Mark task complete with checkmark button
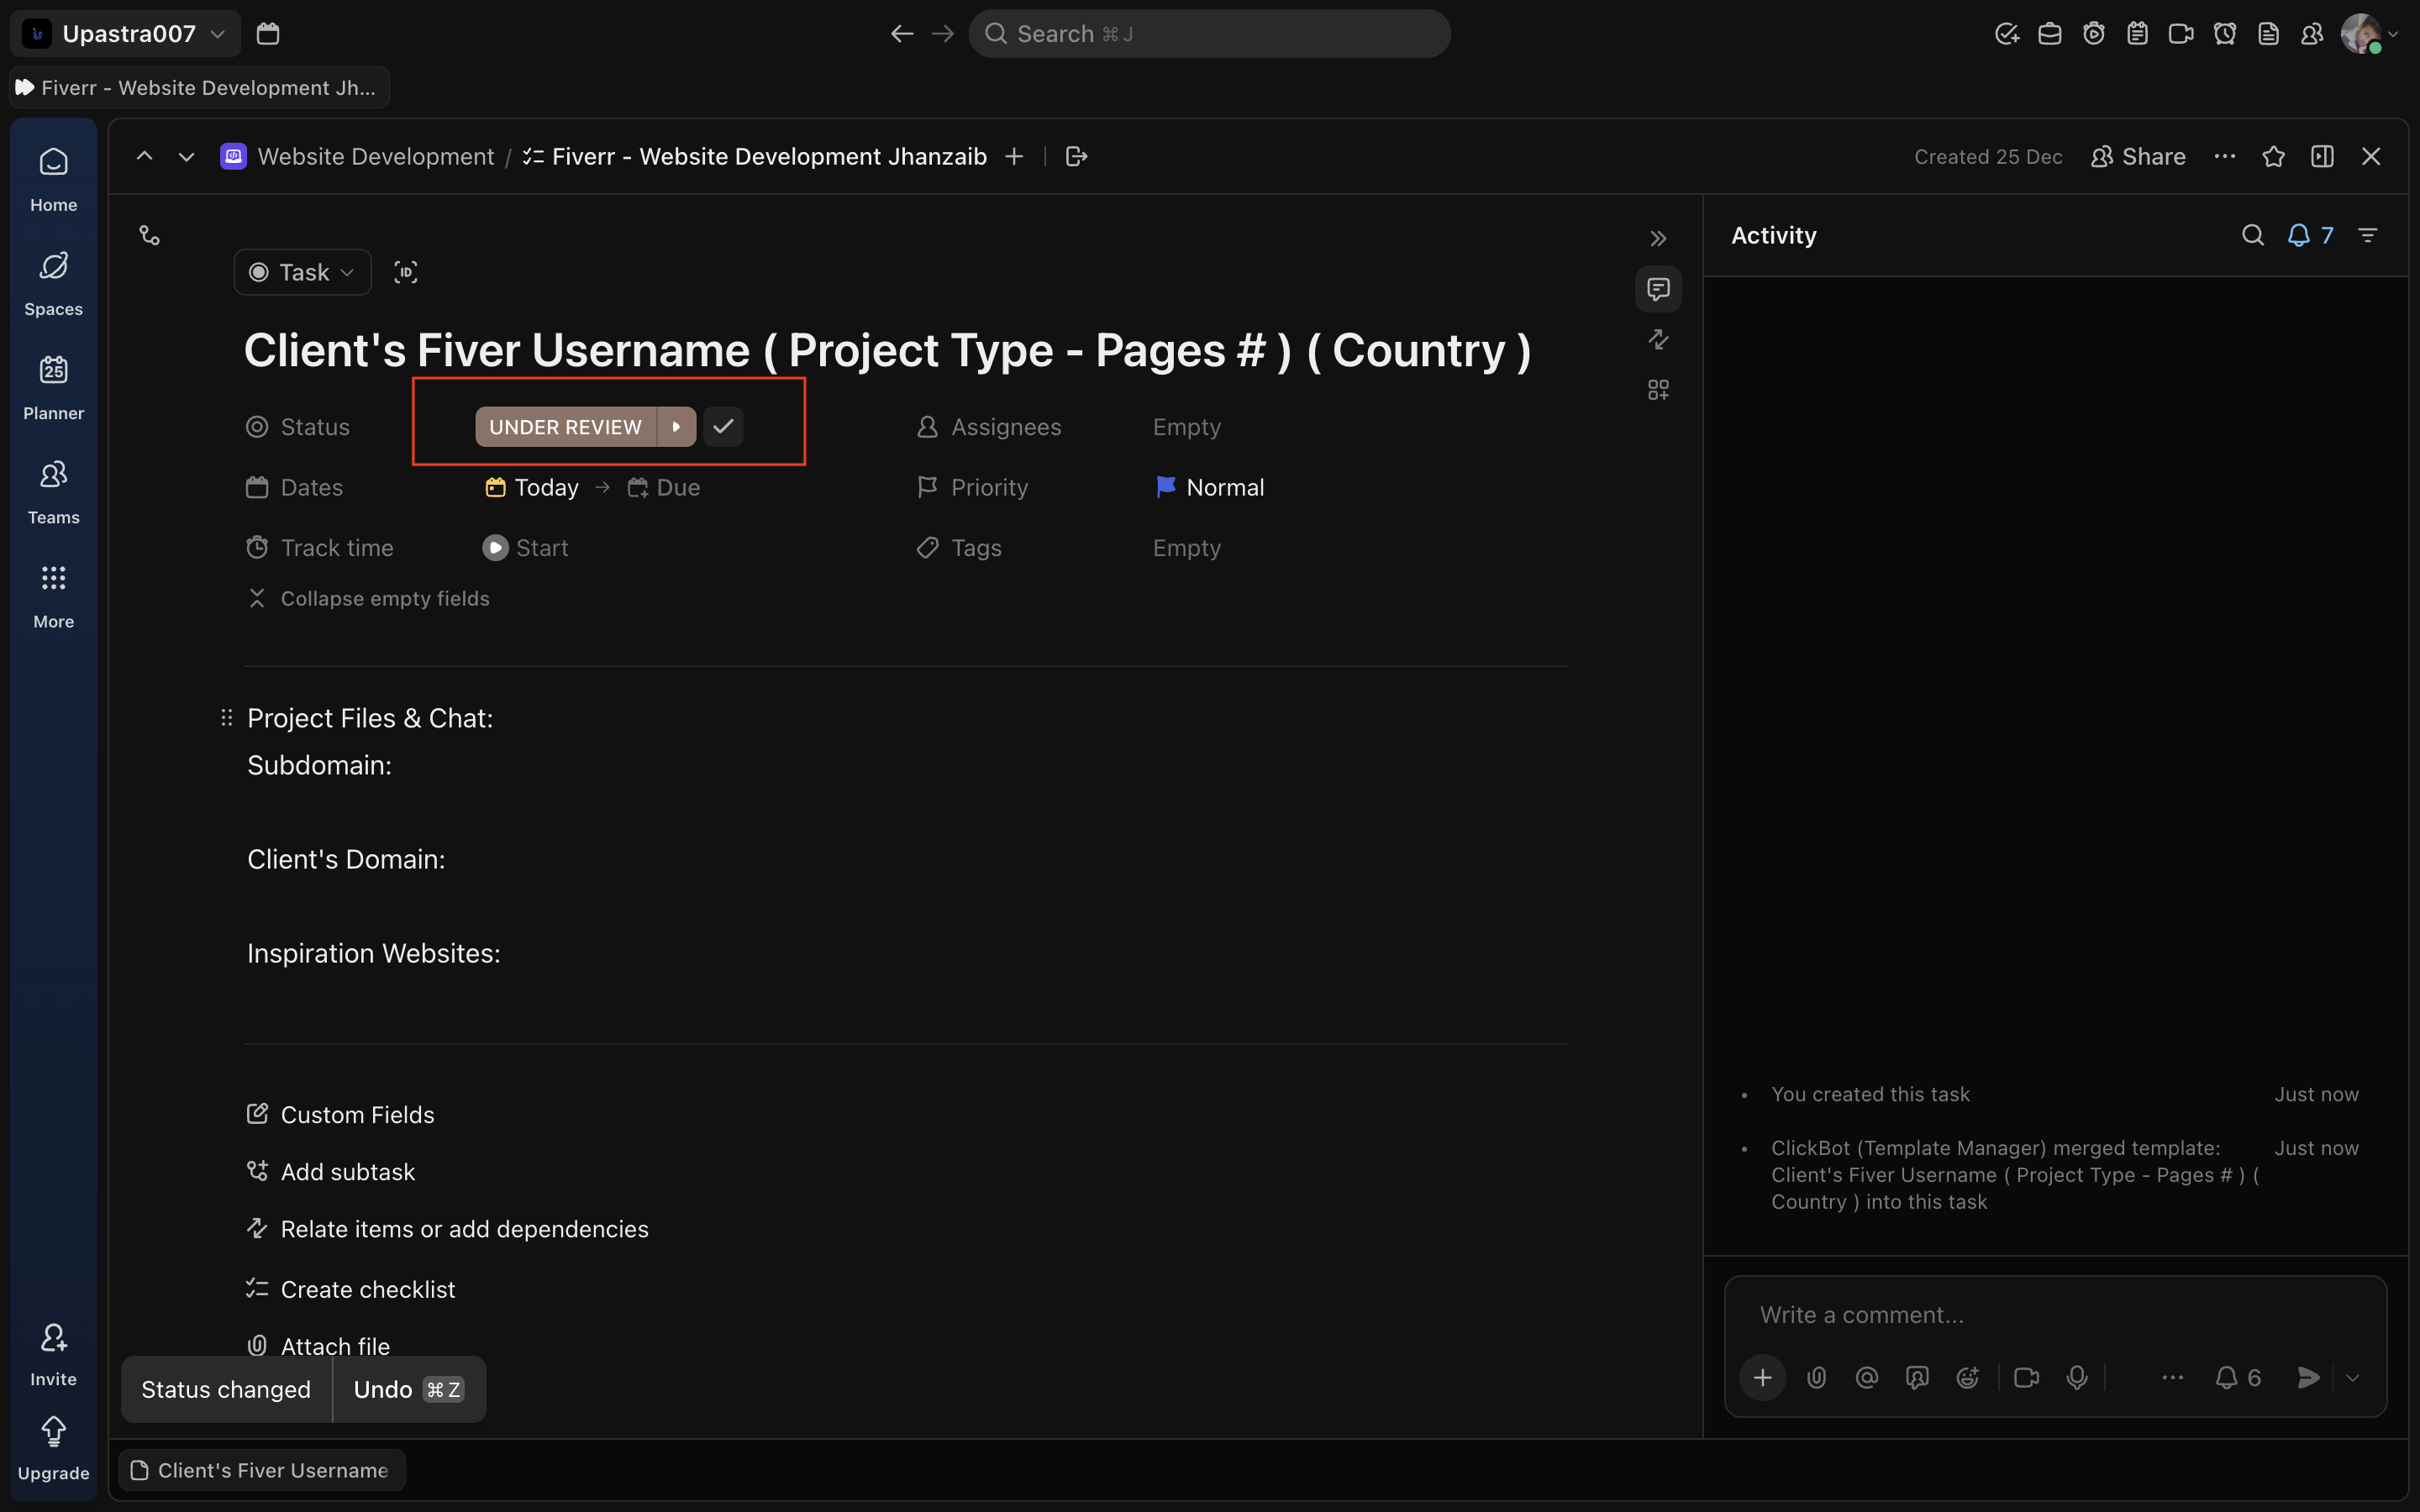 point(723,427)
